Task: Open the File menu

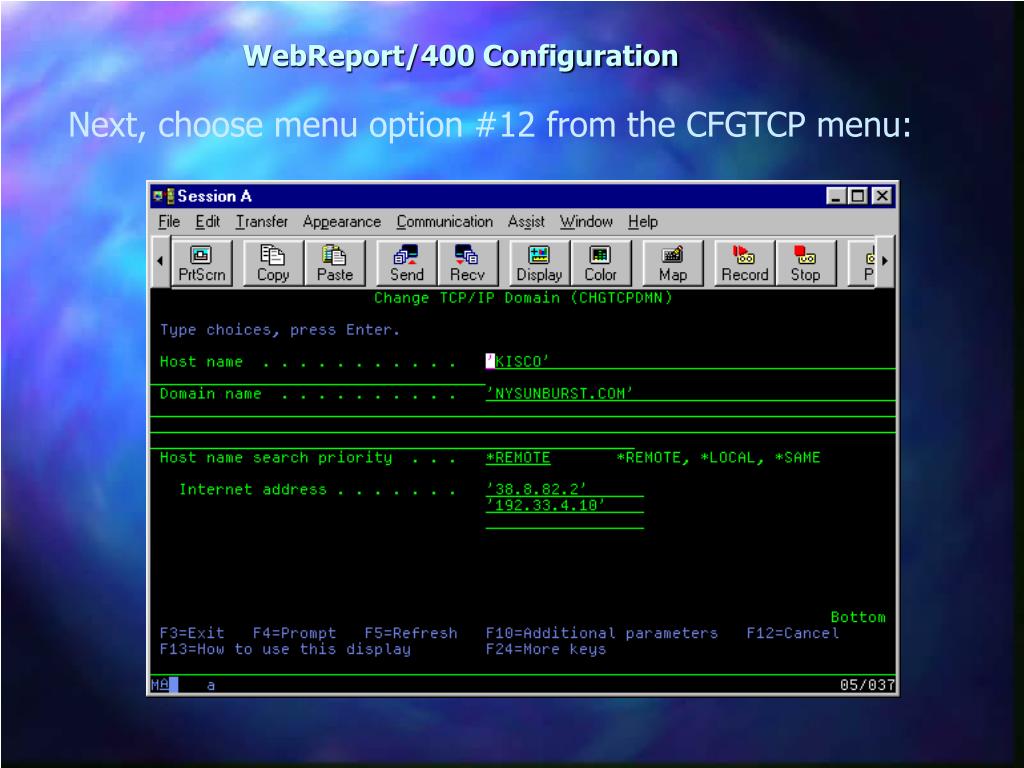Action: (168, 222)
